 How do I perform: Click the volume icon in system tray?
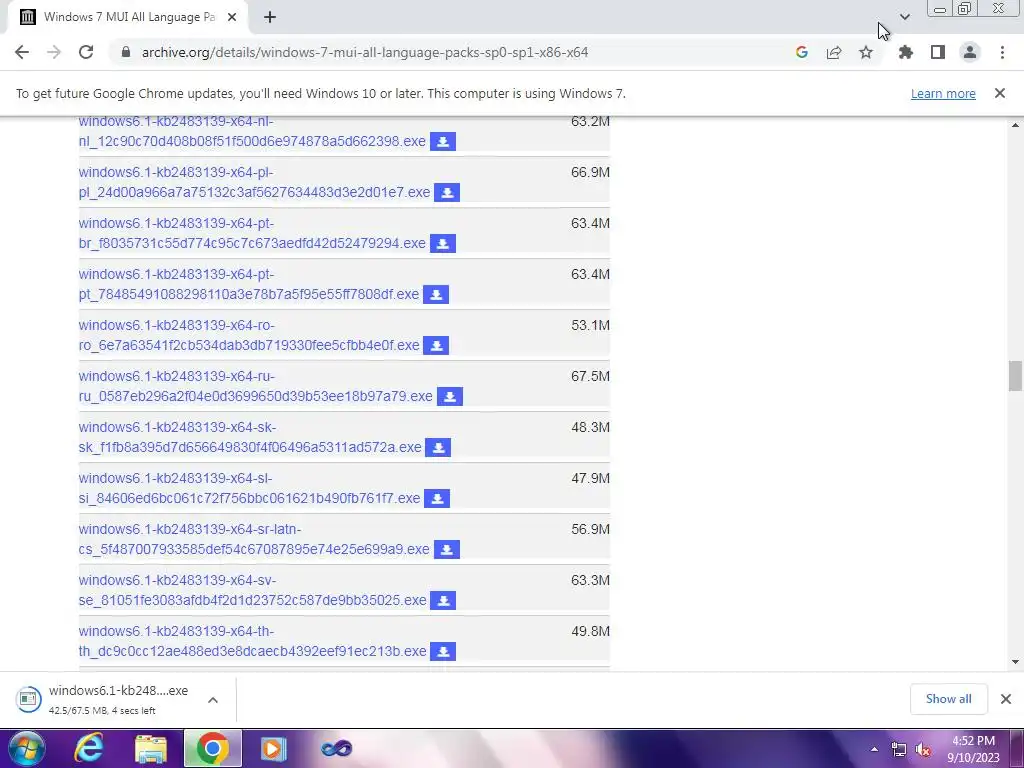(923, 750)
